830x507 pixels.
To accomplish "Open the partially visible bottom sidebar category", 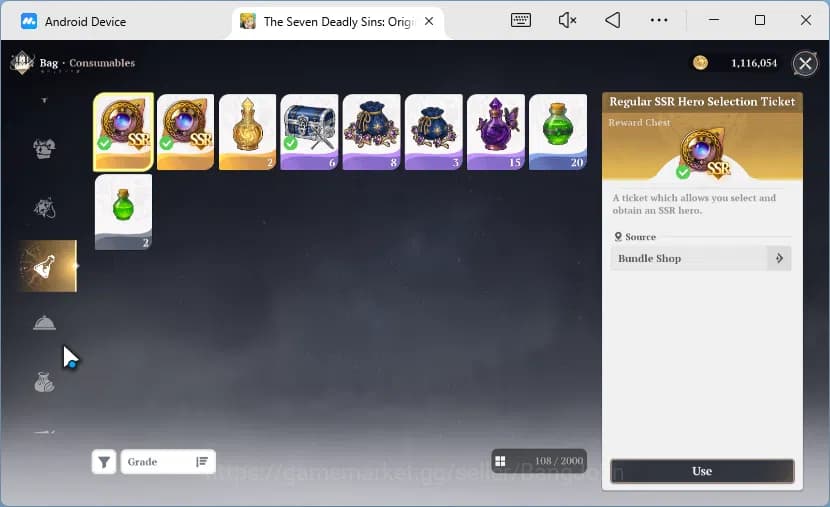I will 44,432.
